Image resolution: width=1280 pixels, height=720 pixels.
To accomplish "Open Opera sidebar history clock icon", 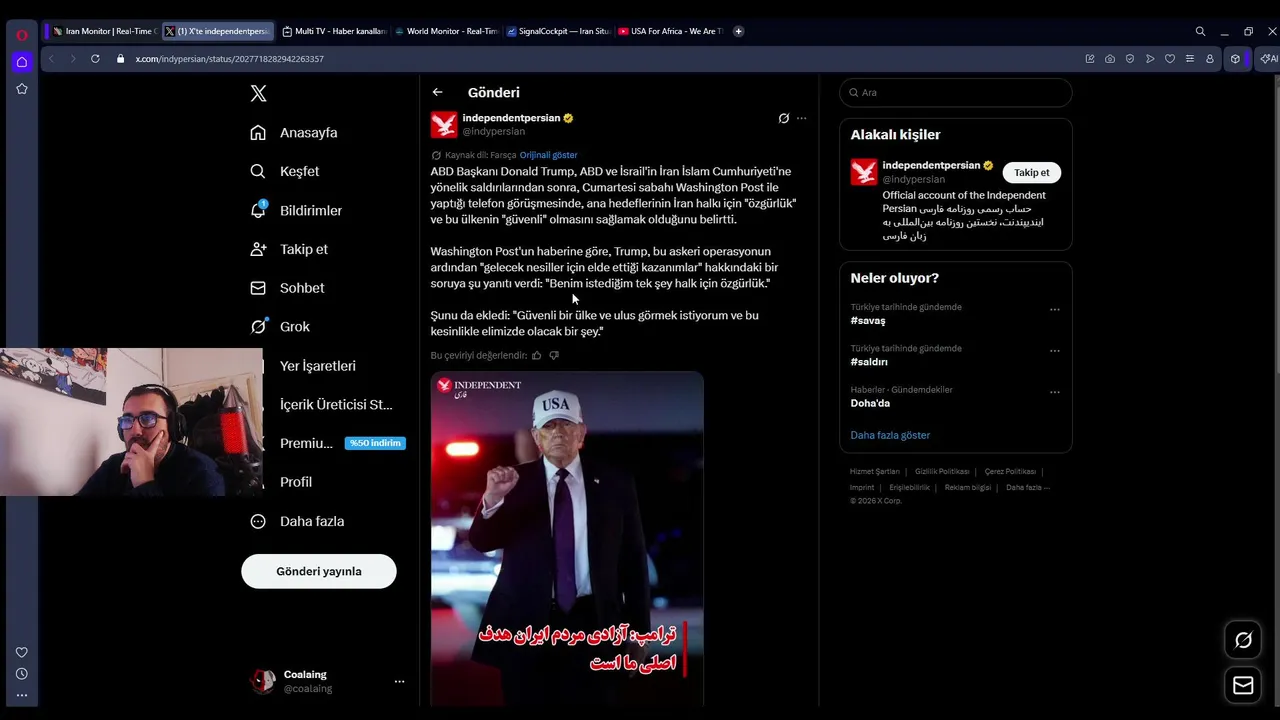I will (x=21, y=674).
